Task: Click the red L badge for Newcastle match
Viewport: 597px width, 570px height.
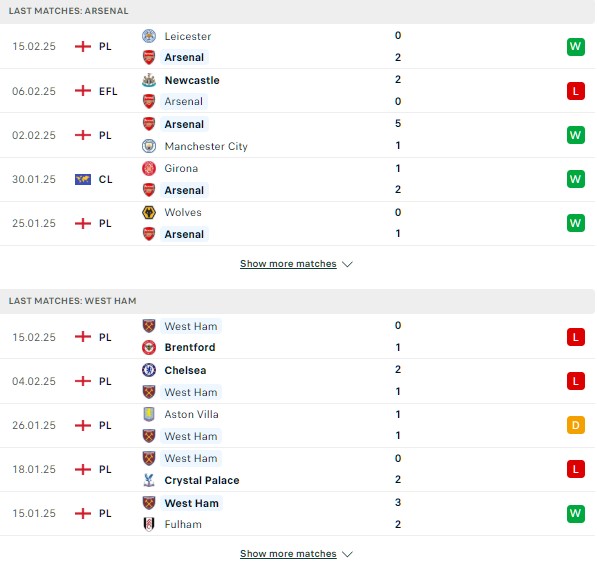Action: point(576,91)
